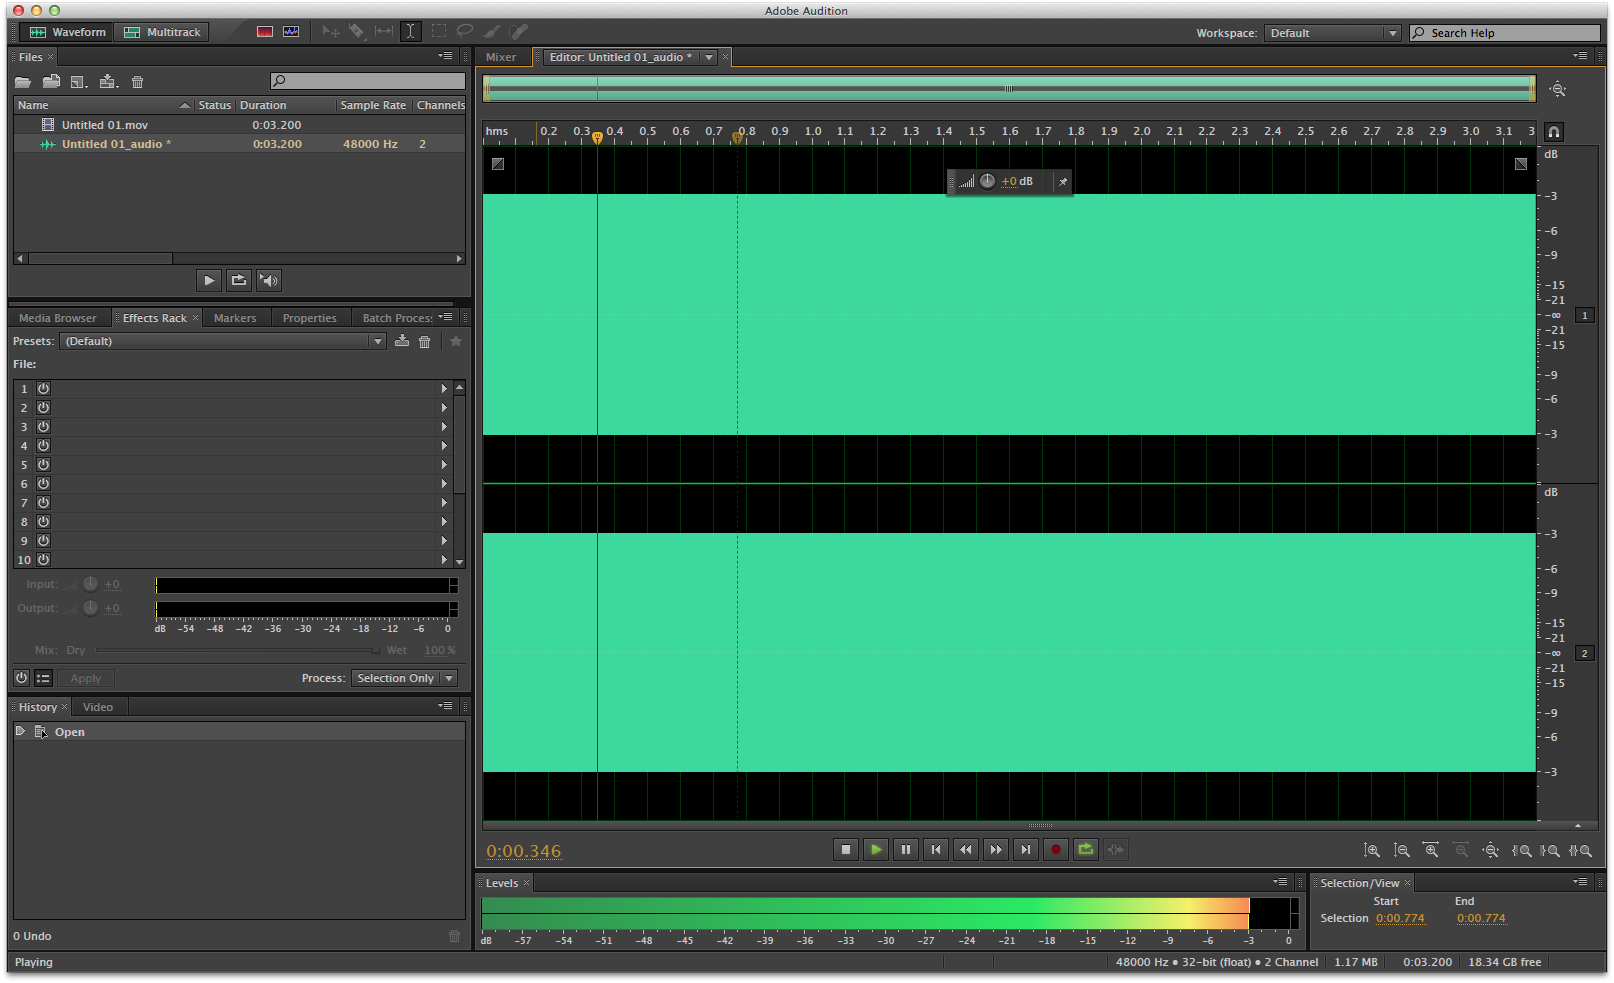Viewport: 1614px width, 983px height.
Task: Show the Spectral Frequency Display
Action: [265, 32]
